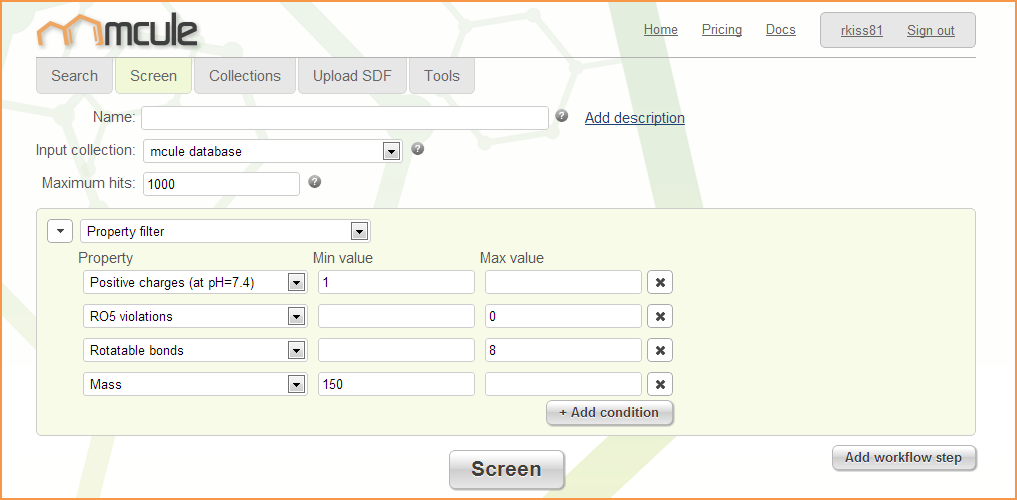This screenshot has height=500, width=1017.
Task: Remove the Mass condition row
Action: tap(660, 384)
